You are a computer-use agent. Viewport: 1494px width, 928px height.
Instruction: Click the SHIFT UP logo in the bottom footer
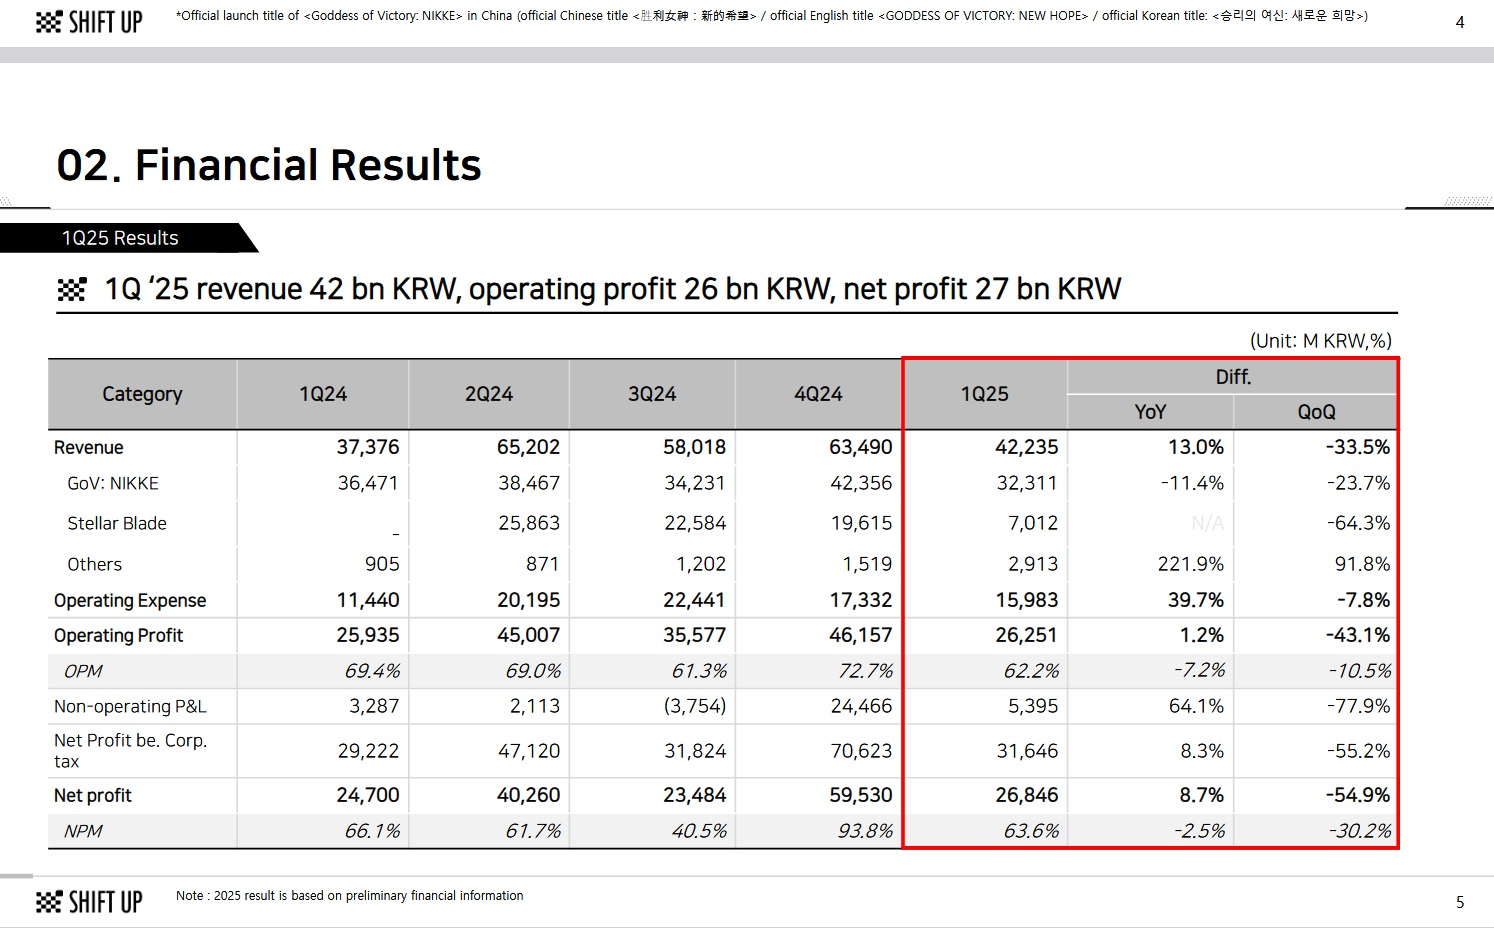[x=89, y=902]
